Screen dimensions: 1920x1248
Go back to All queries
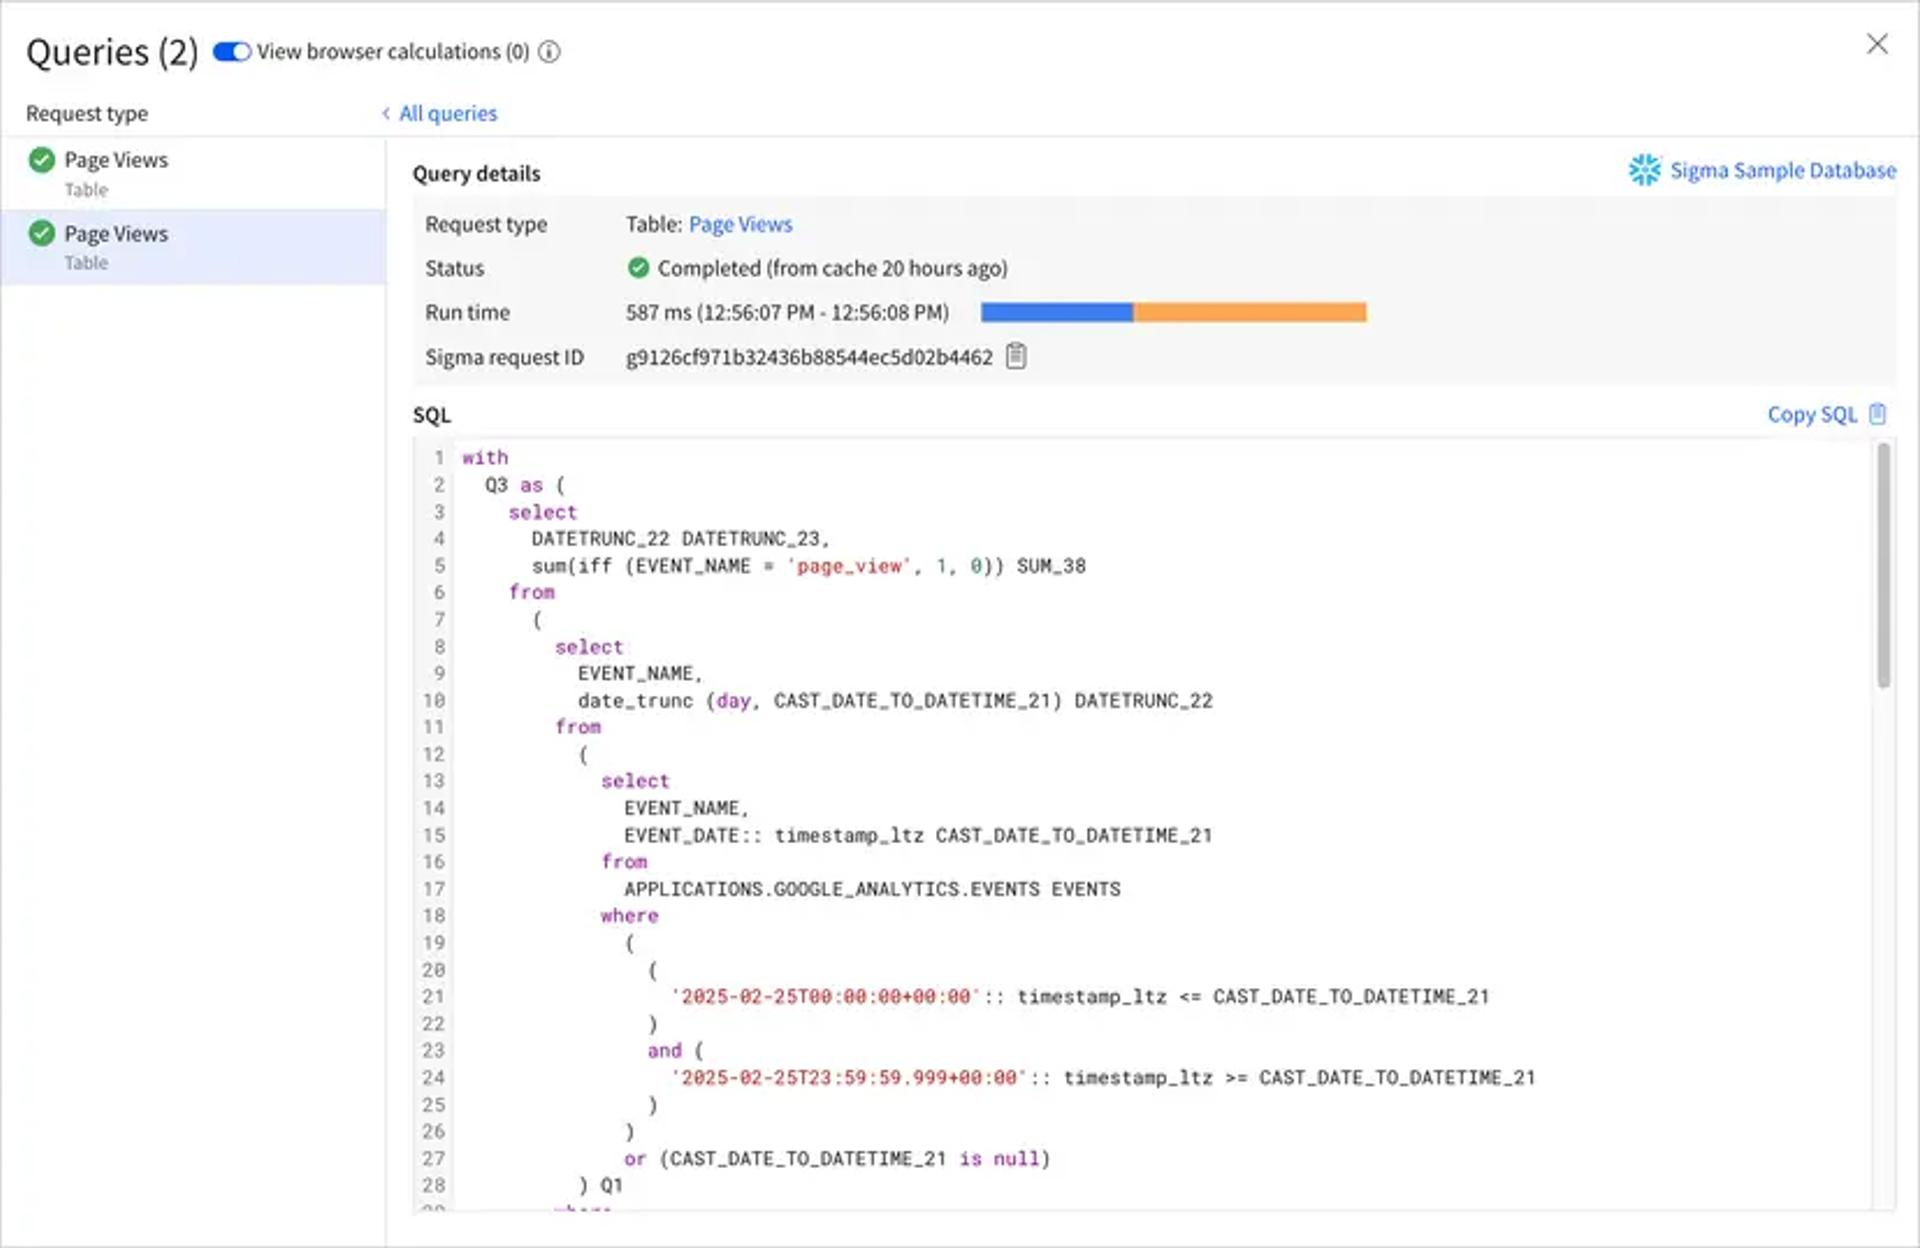pyautogui.click(x=448, y=113)
